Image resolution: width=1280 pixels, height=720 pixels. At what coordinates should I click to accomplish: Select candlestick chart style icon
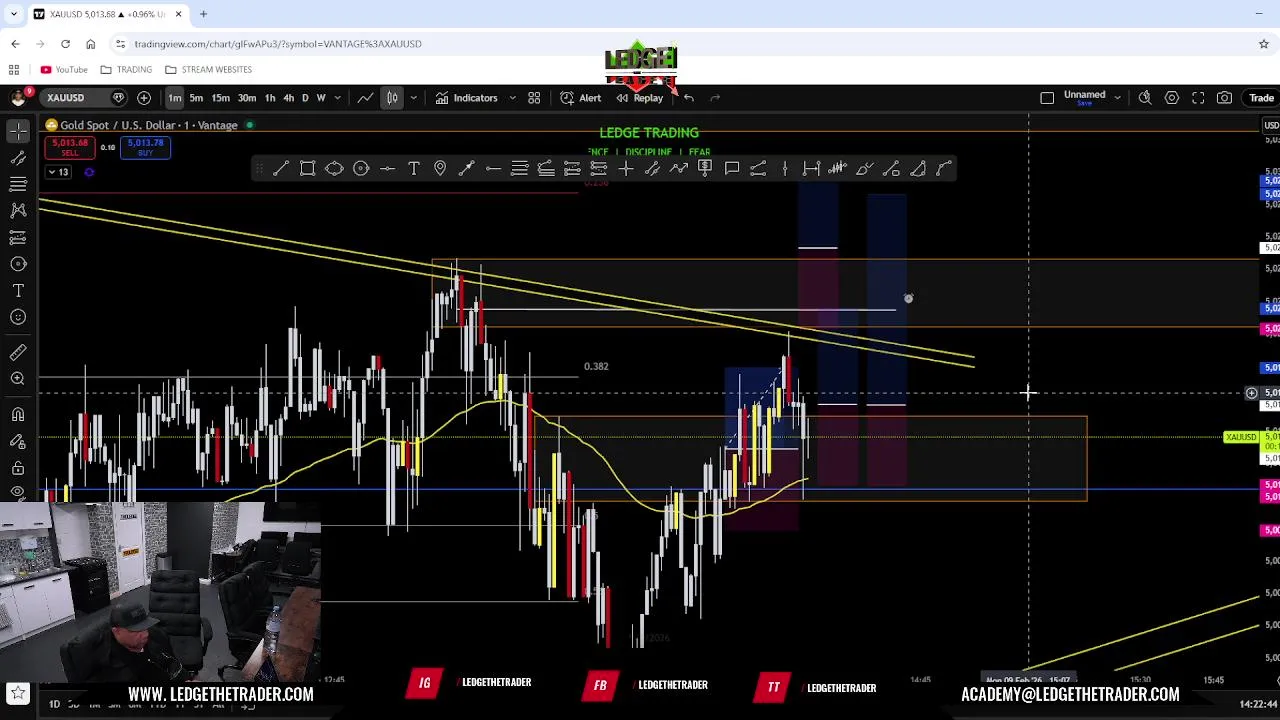click(392, 98)
